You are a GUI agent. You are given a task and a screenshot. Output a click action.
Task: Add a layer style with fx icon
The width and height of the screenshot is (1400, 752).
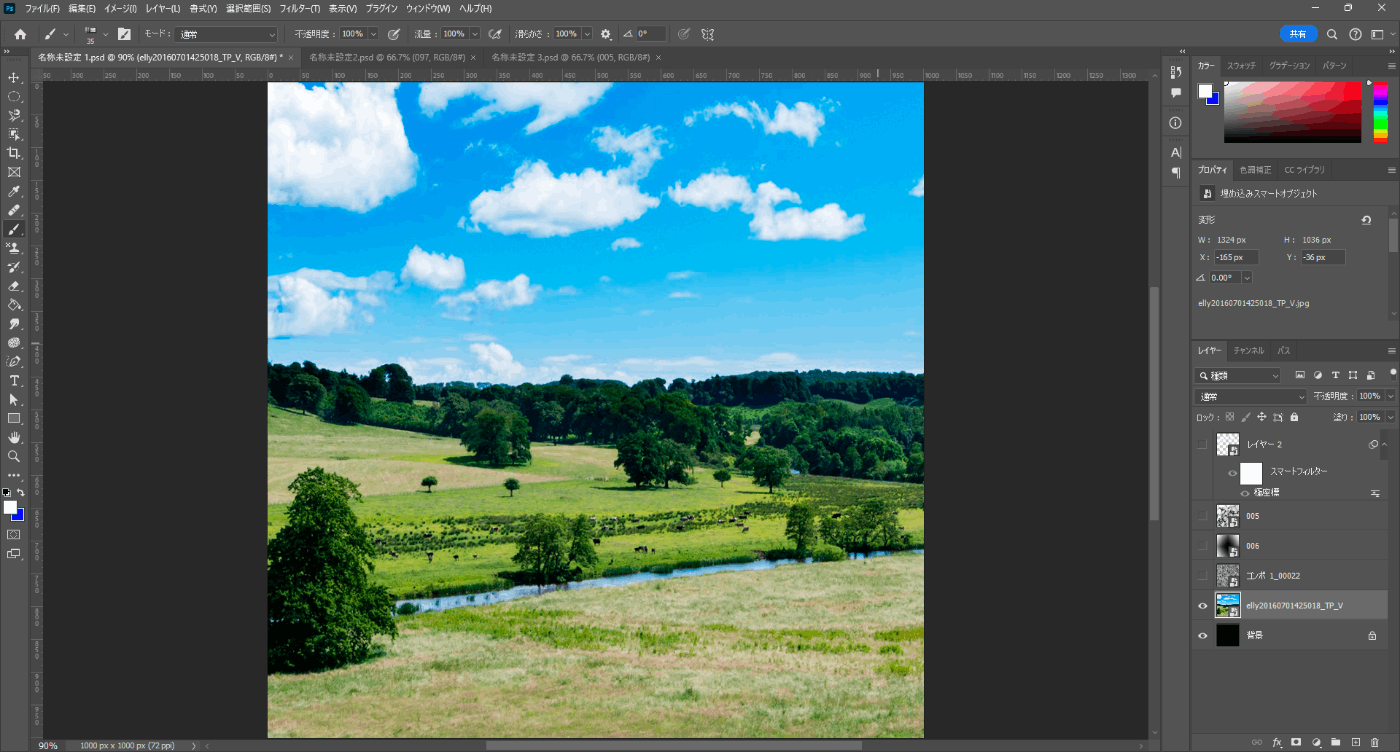[1277, 742]
